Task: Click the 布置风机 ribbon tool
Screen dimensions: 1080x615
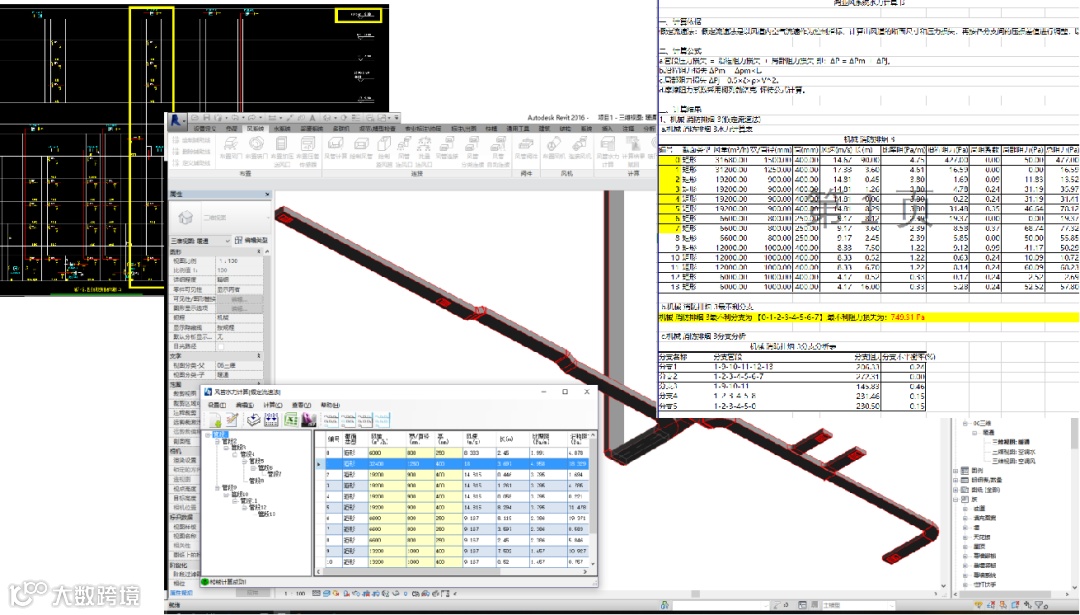Action: (x=554, y=147)
